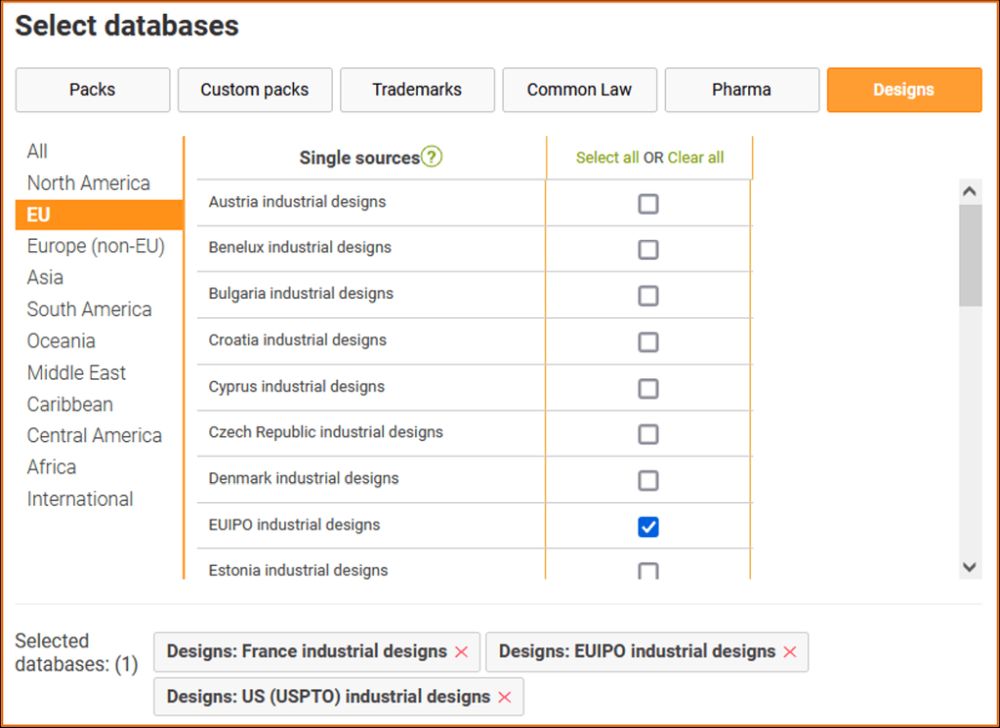Remove France industrial designs from selected databases

(x=461, y=652)
